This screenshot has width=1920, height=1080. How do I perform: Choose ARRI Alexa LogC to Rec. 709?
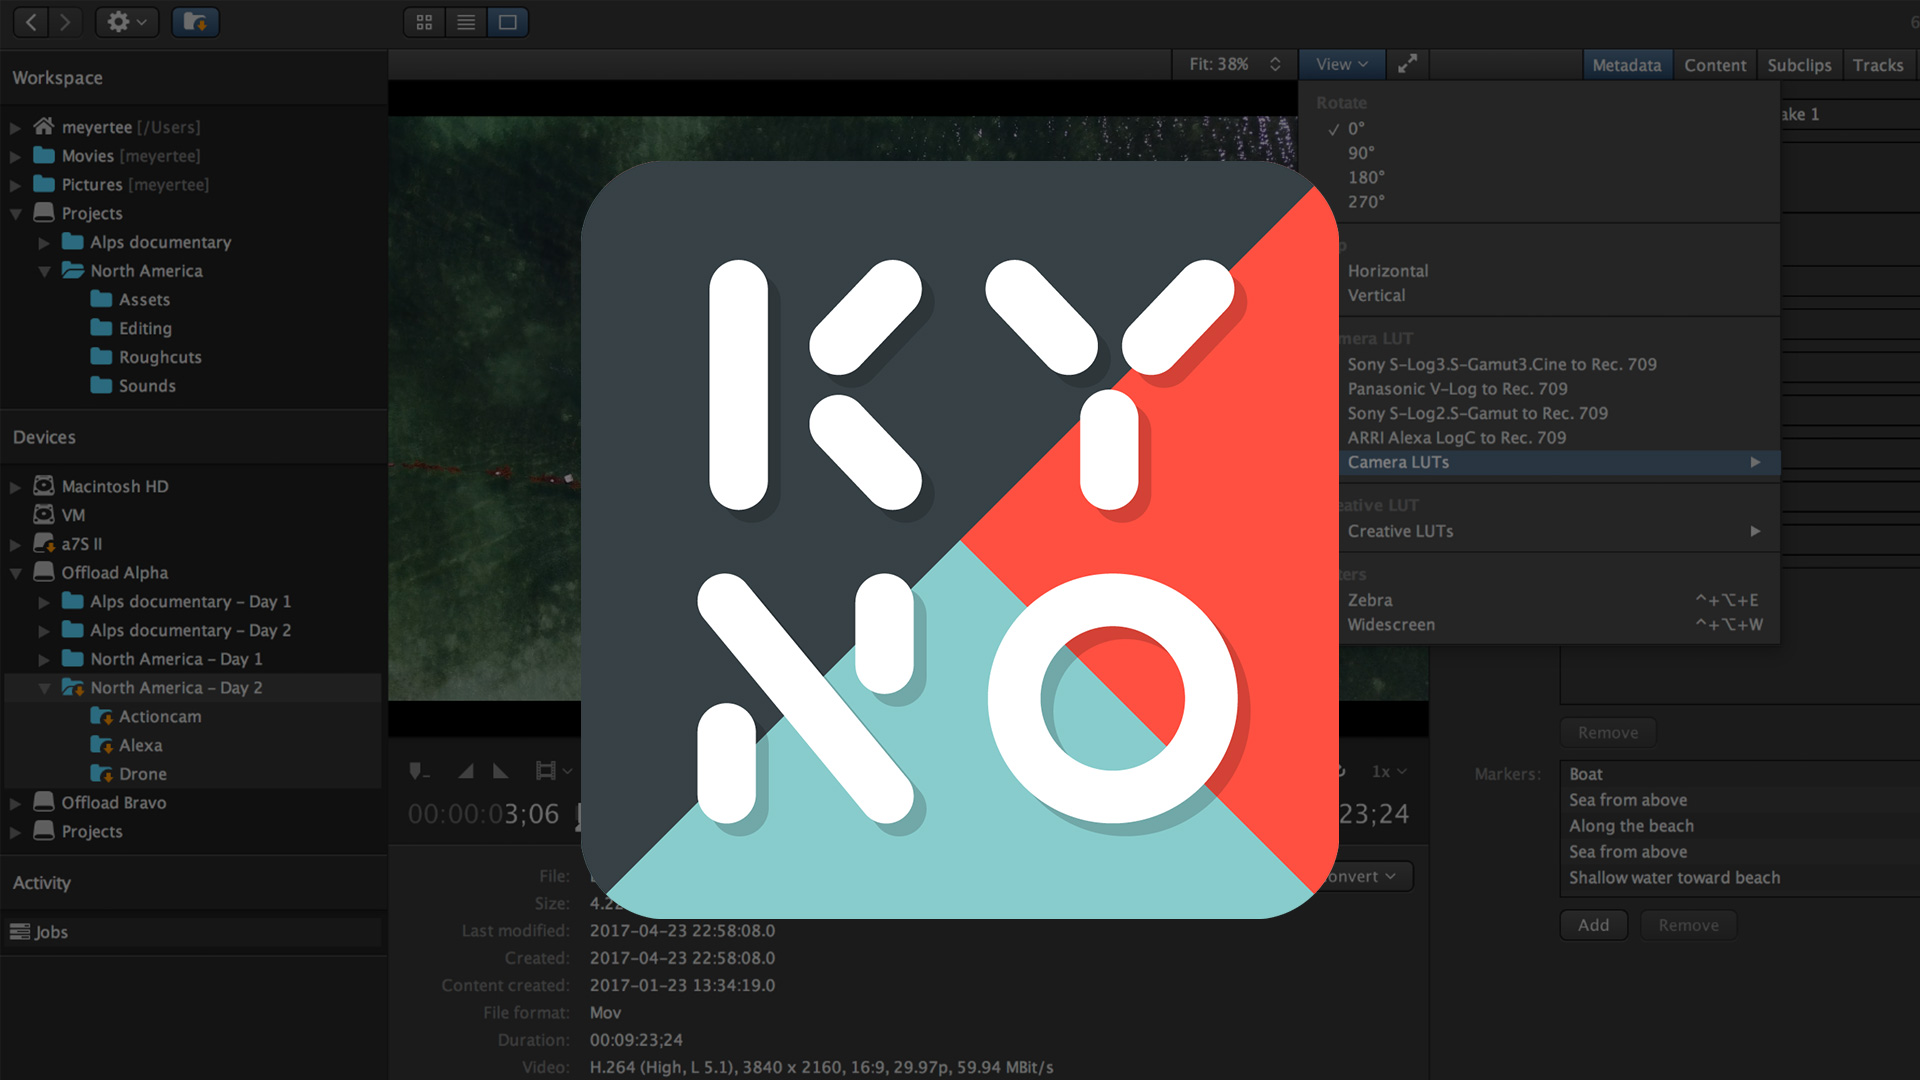coord(1457,437)
